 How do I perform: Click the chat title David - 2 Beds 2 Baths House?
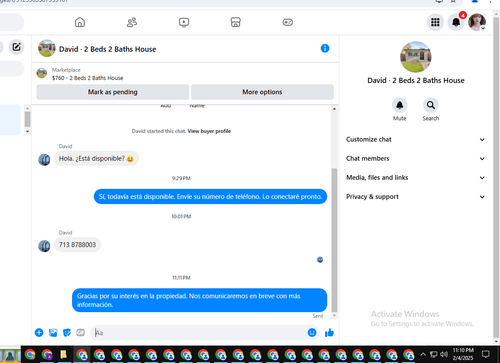(107, 49)
